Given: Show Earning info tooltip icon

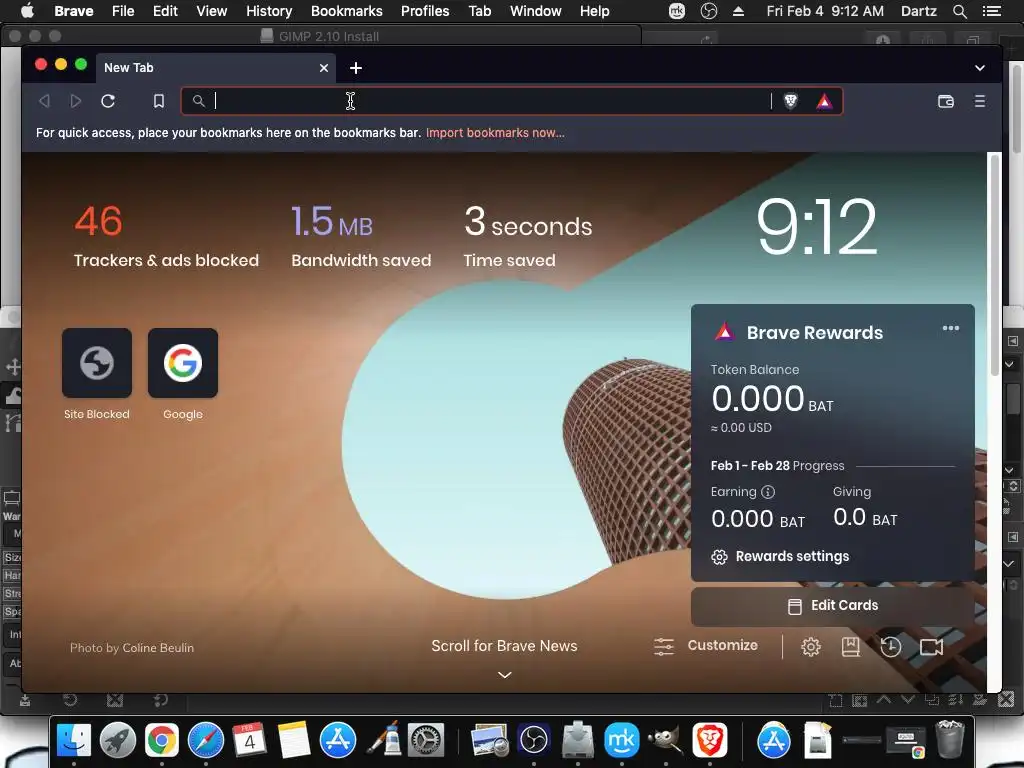Looking at the screenshot, I should coord(768,492).
